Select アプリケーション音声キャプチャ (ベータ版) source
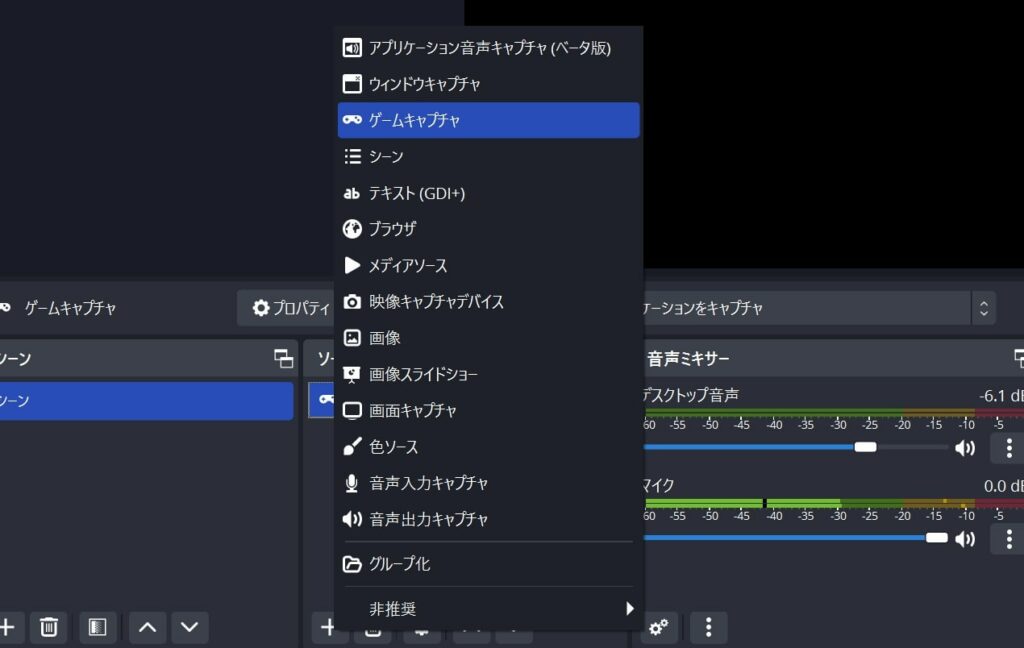Screen dimensions: 1024x648 point(488,48)
